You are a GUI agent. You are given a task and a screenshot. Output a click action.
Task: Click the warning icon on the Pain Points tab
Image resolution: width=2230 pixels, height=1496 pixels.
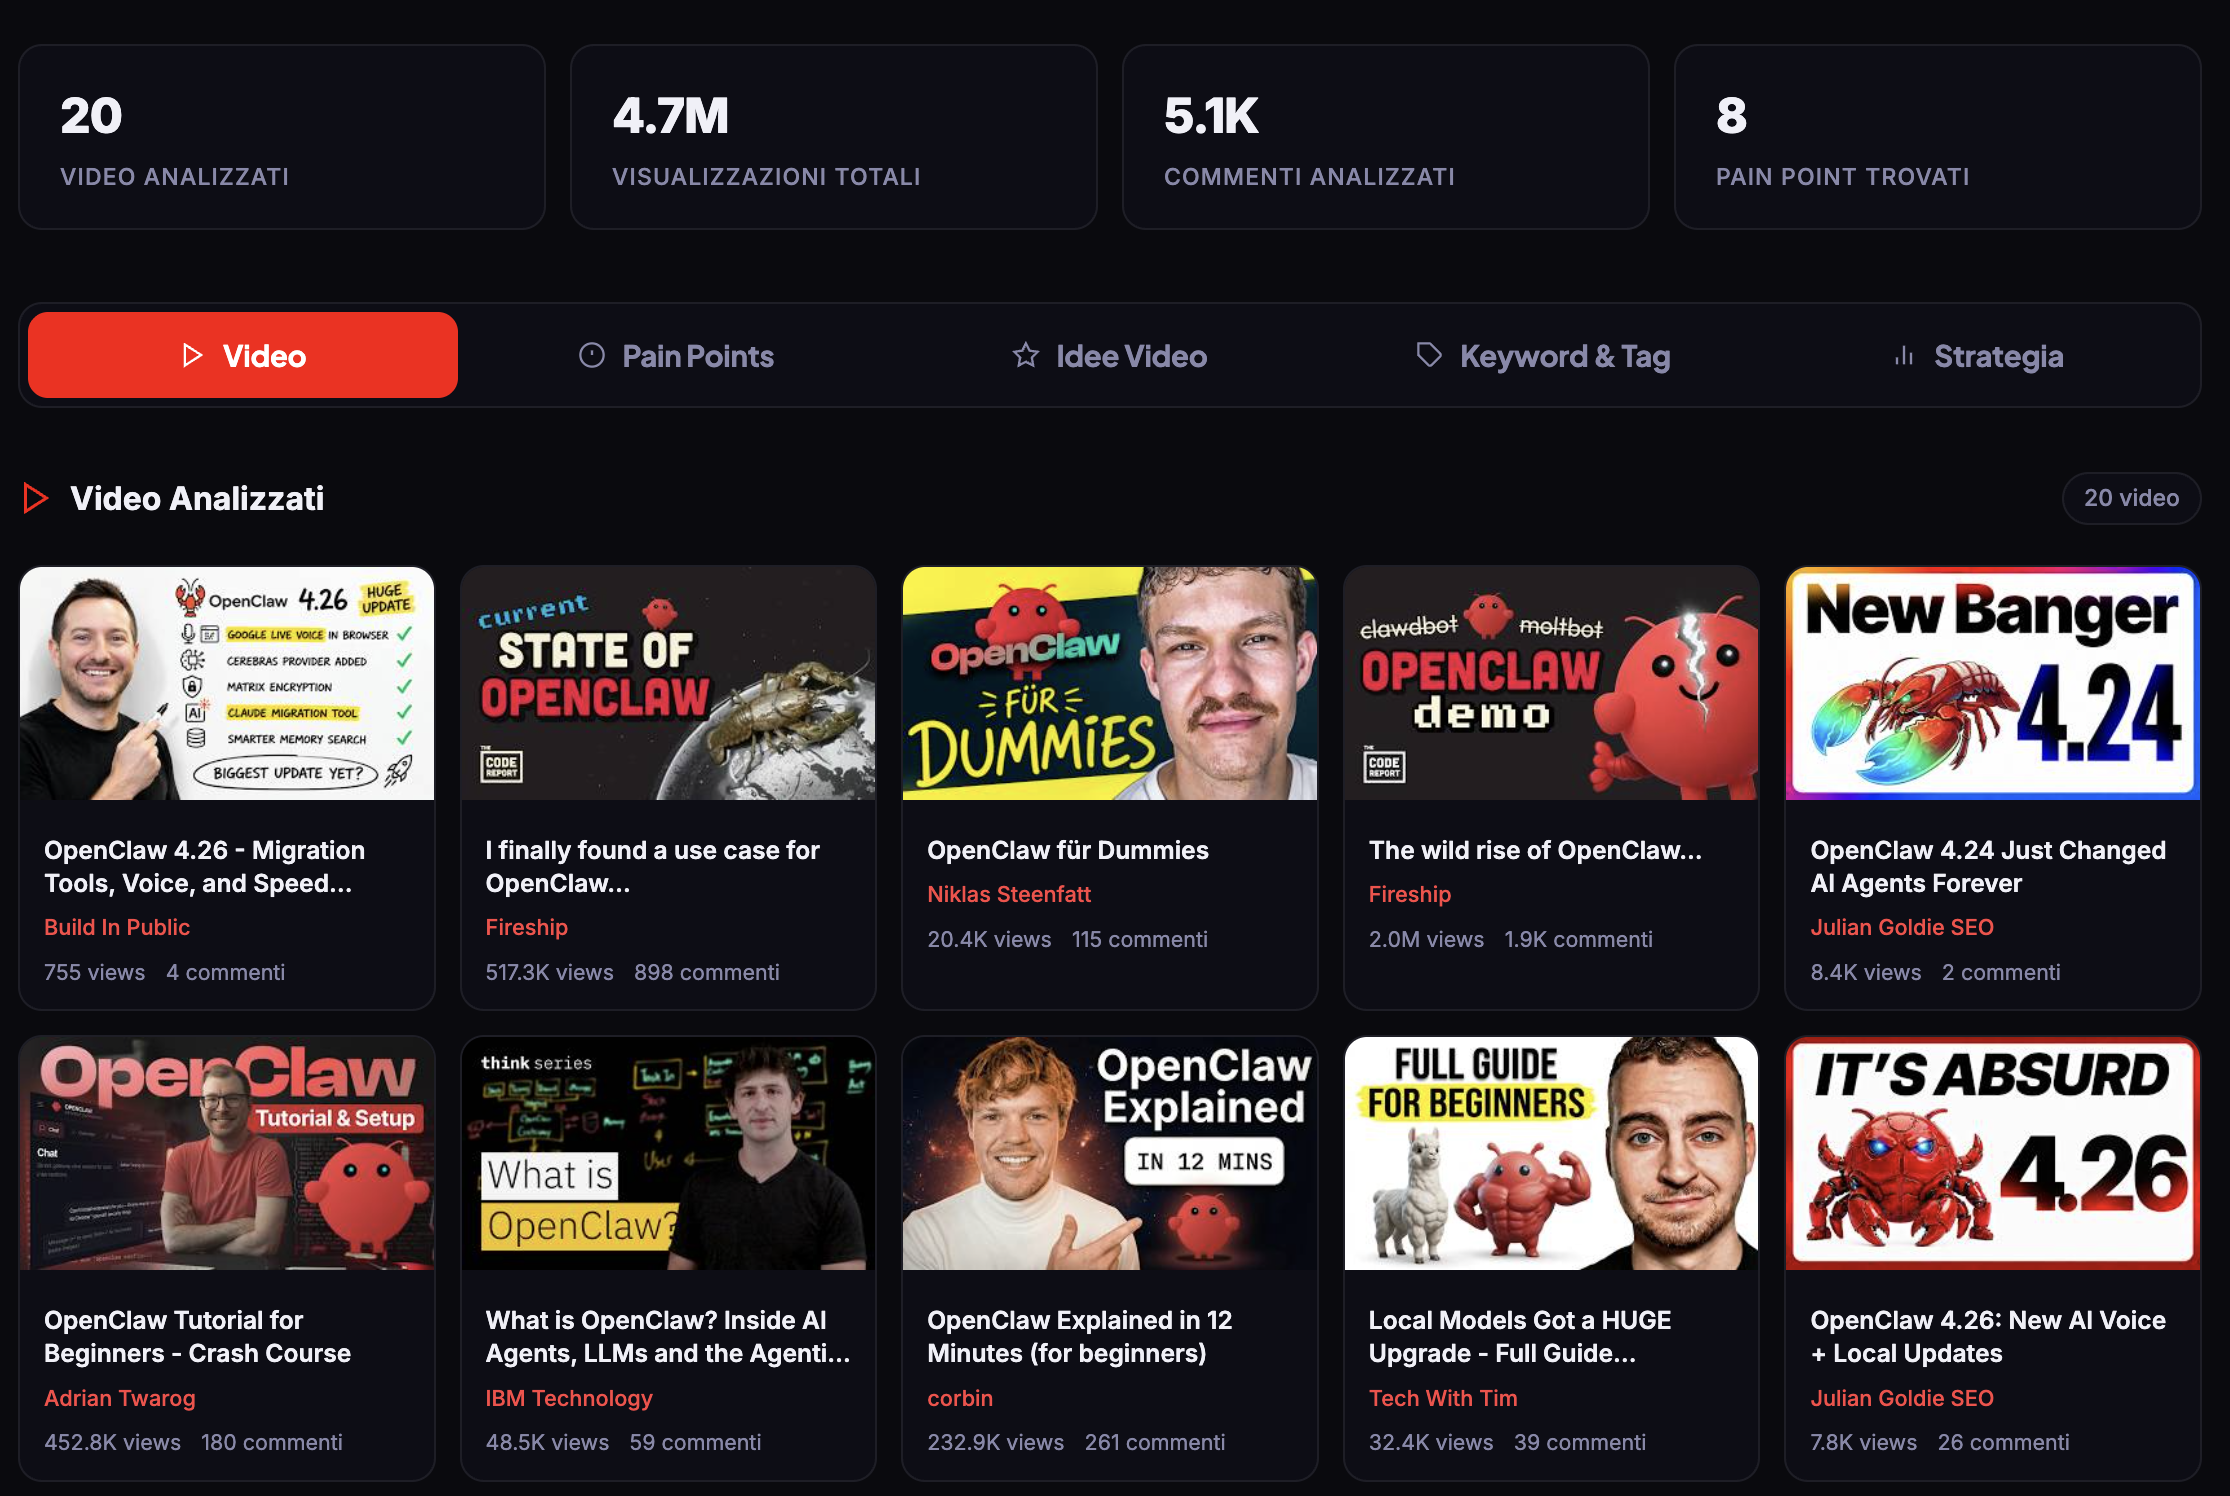594,355
